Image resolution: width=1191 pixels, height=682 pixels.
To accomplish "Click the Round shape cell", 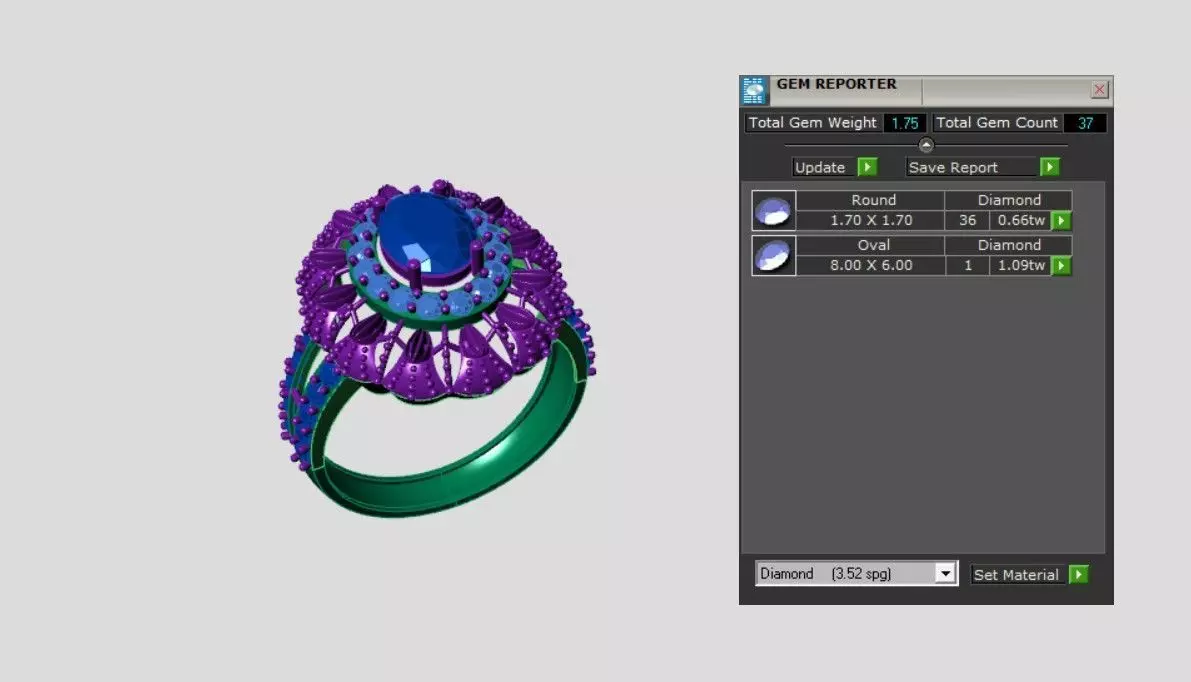I will pos(870,200).
